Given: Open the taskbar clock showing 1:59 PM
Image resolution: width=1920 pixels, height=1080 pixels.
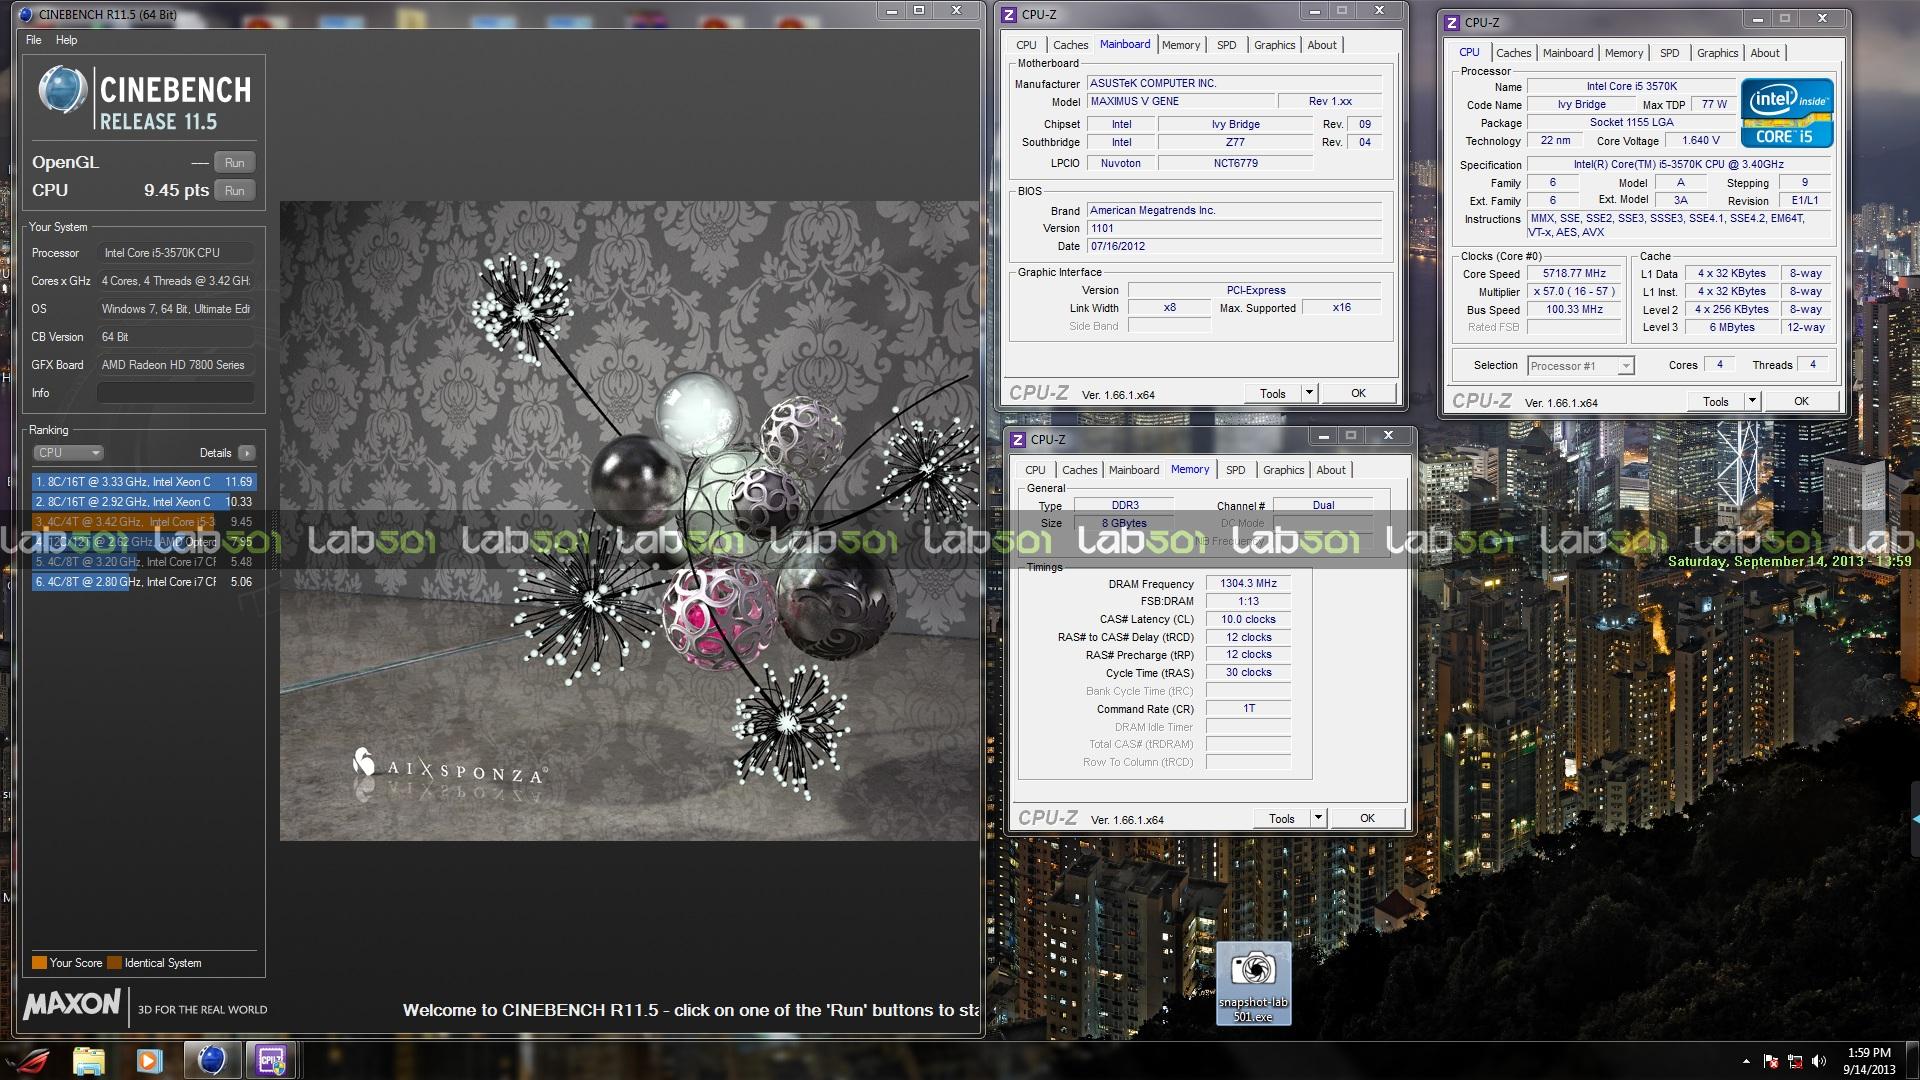Looking at the screenshot, I should click(1869, 1061).
